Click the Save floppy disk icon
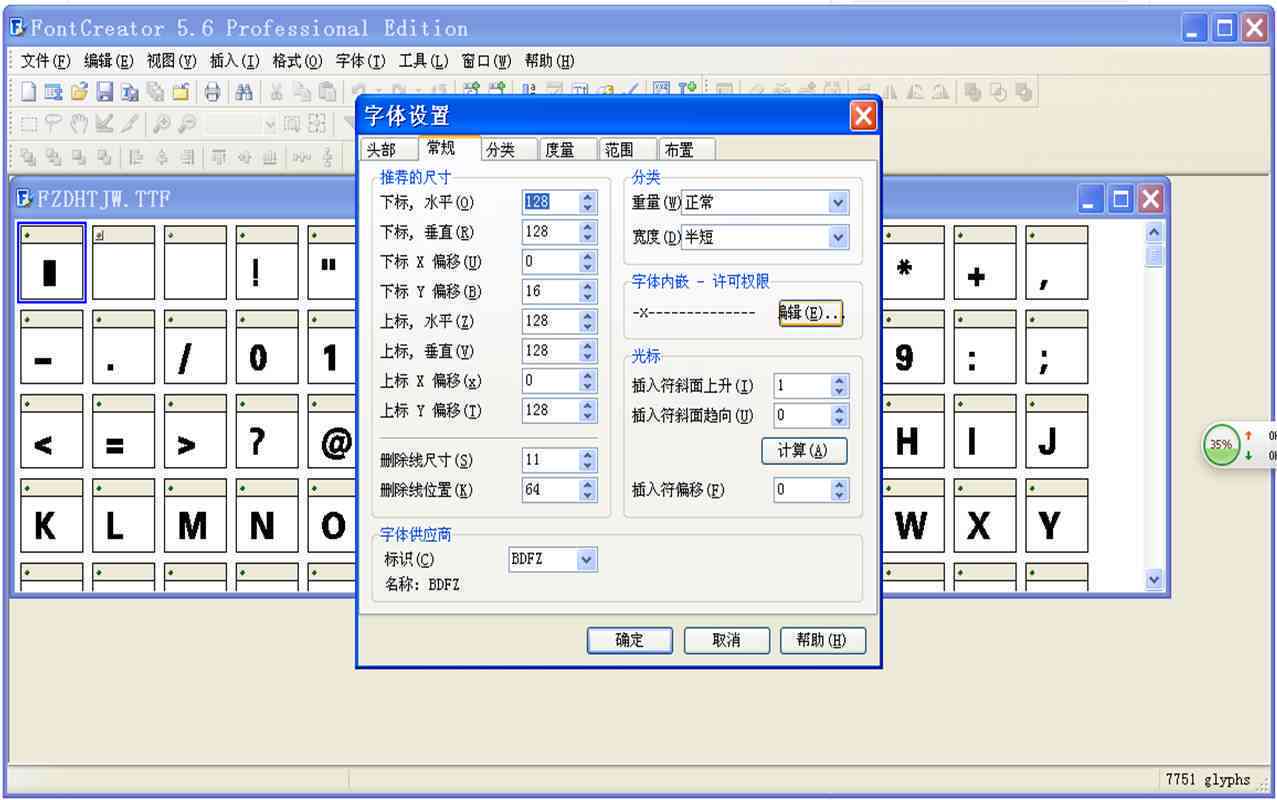Screen dimensions: 1277x800 (x=105, y=92)
